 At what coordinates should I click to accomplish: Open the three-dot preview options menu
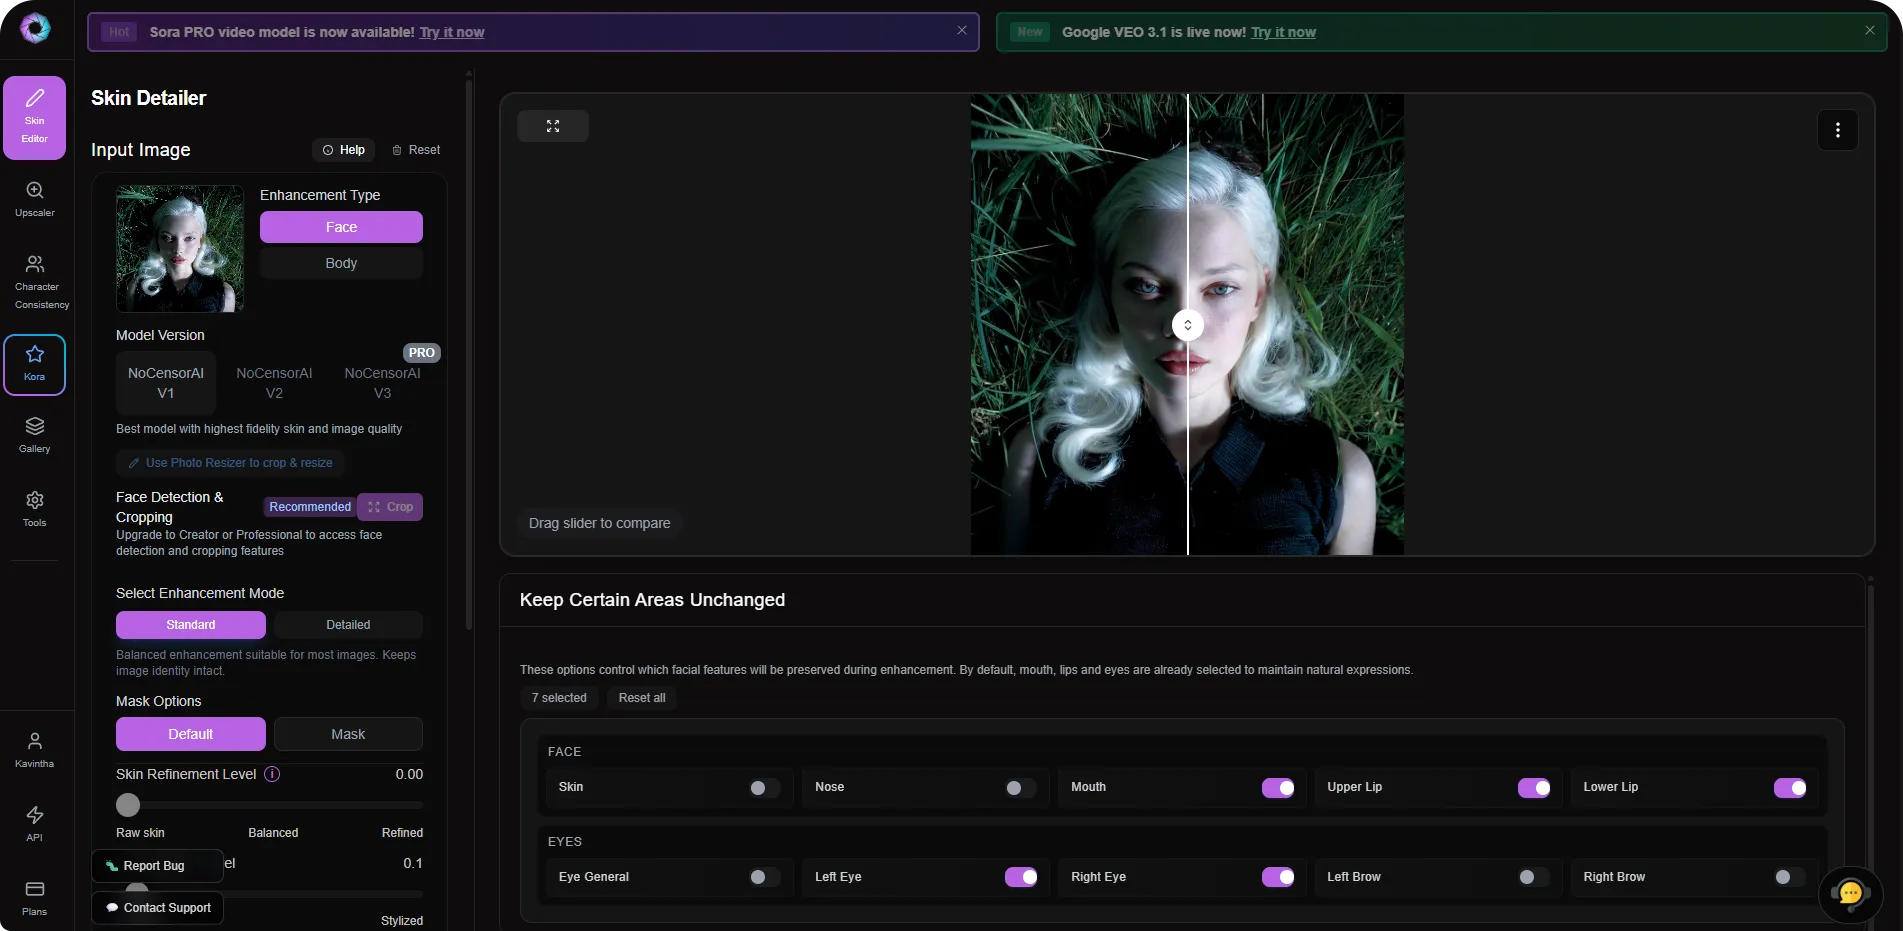click(1837, 130)
